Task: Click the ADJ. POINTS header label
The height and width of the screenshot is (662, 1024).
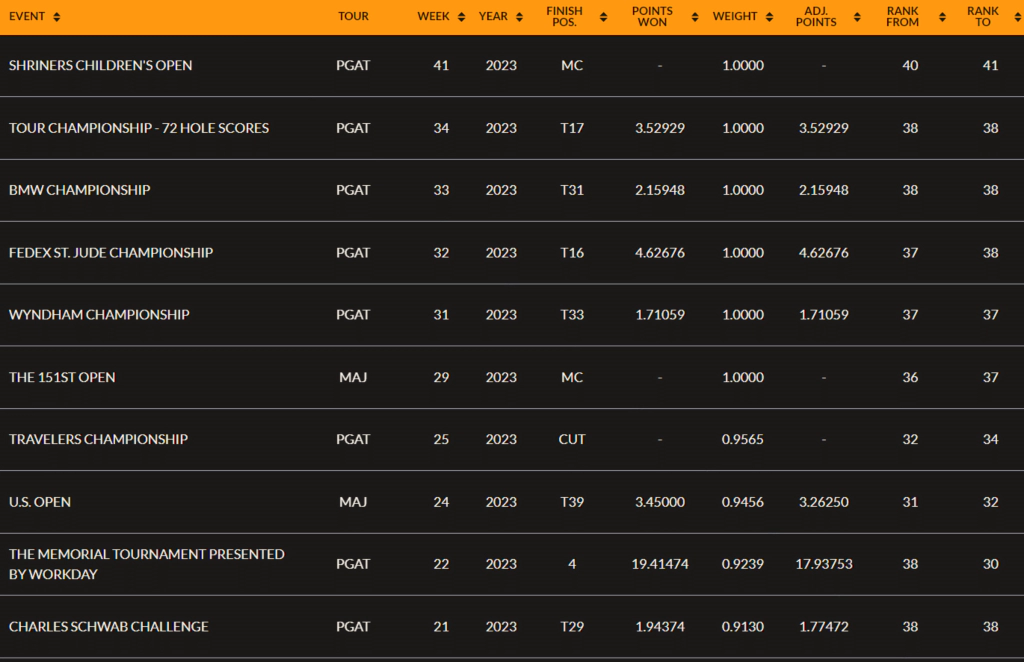Action: (x=816, y=16)
